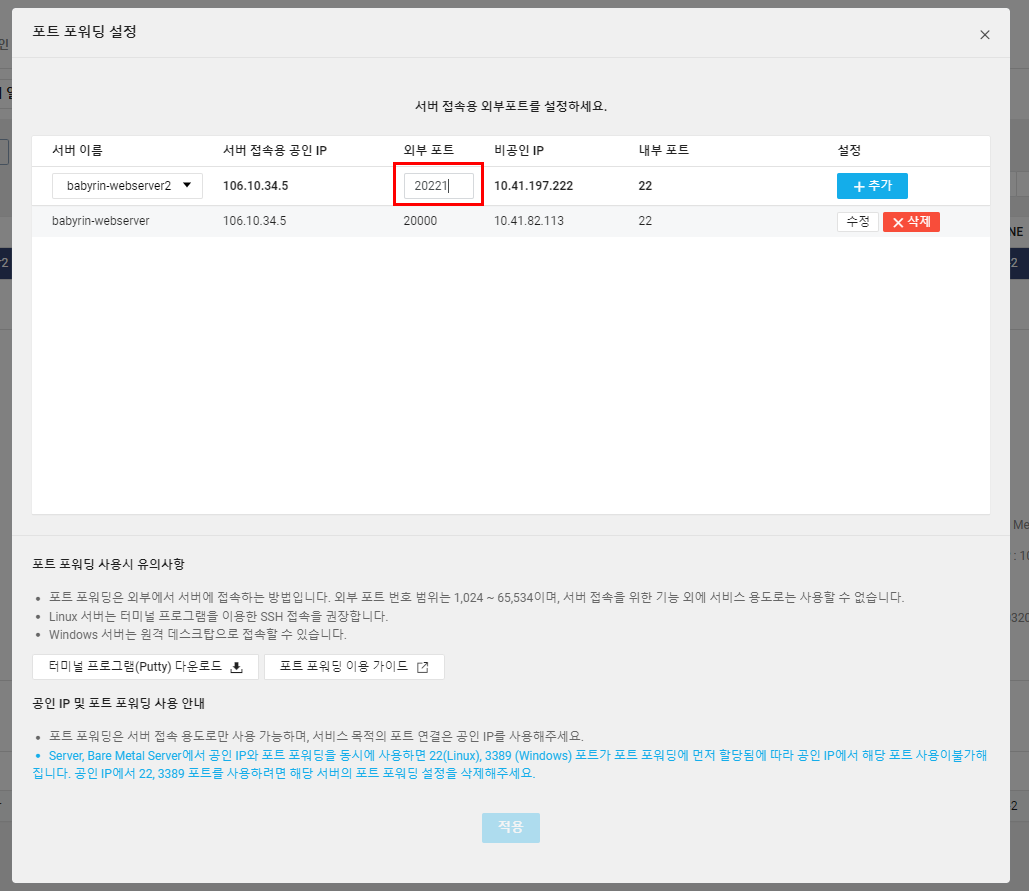The width and height of the screenshot is (1029, 891).
Task: Select private IP 10.41.197.222
Action: click(534, 186)
